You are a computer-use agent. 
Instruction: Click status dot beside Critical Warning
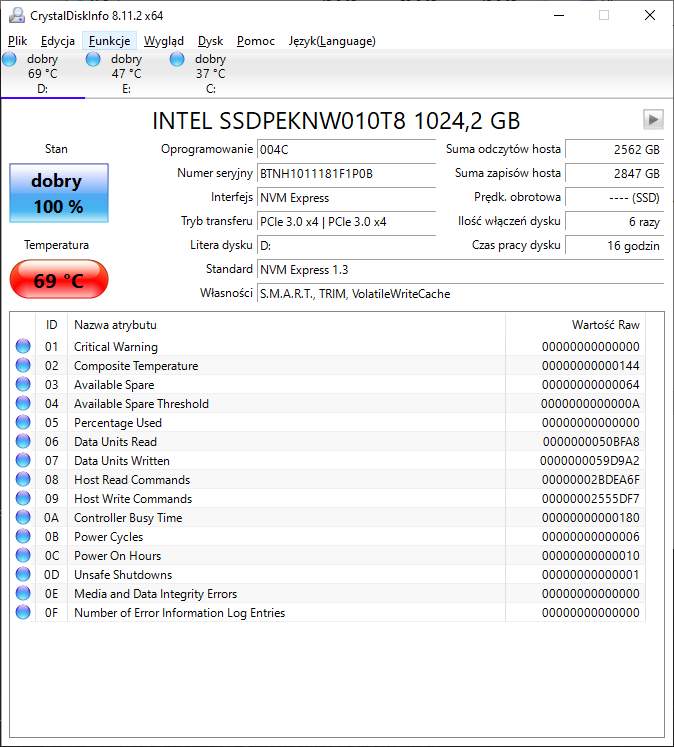coord(23,346)
